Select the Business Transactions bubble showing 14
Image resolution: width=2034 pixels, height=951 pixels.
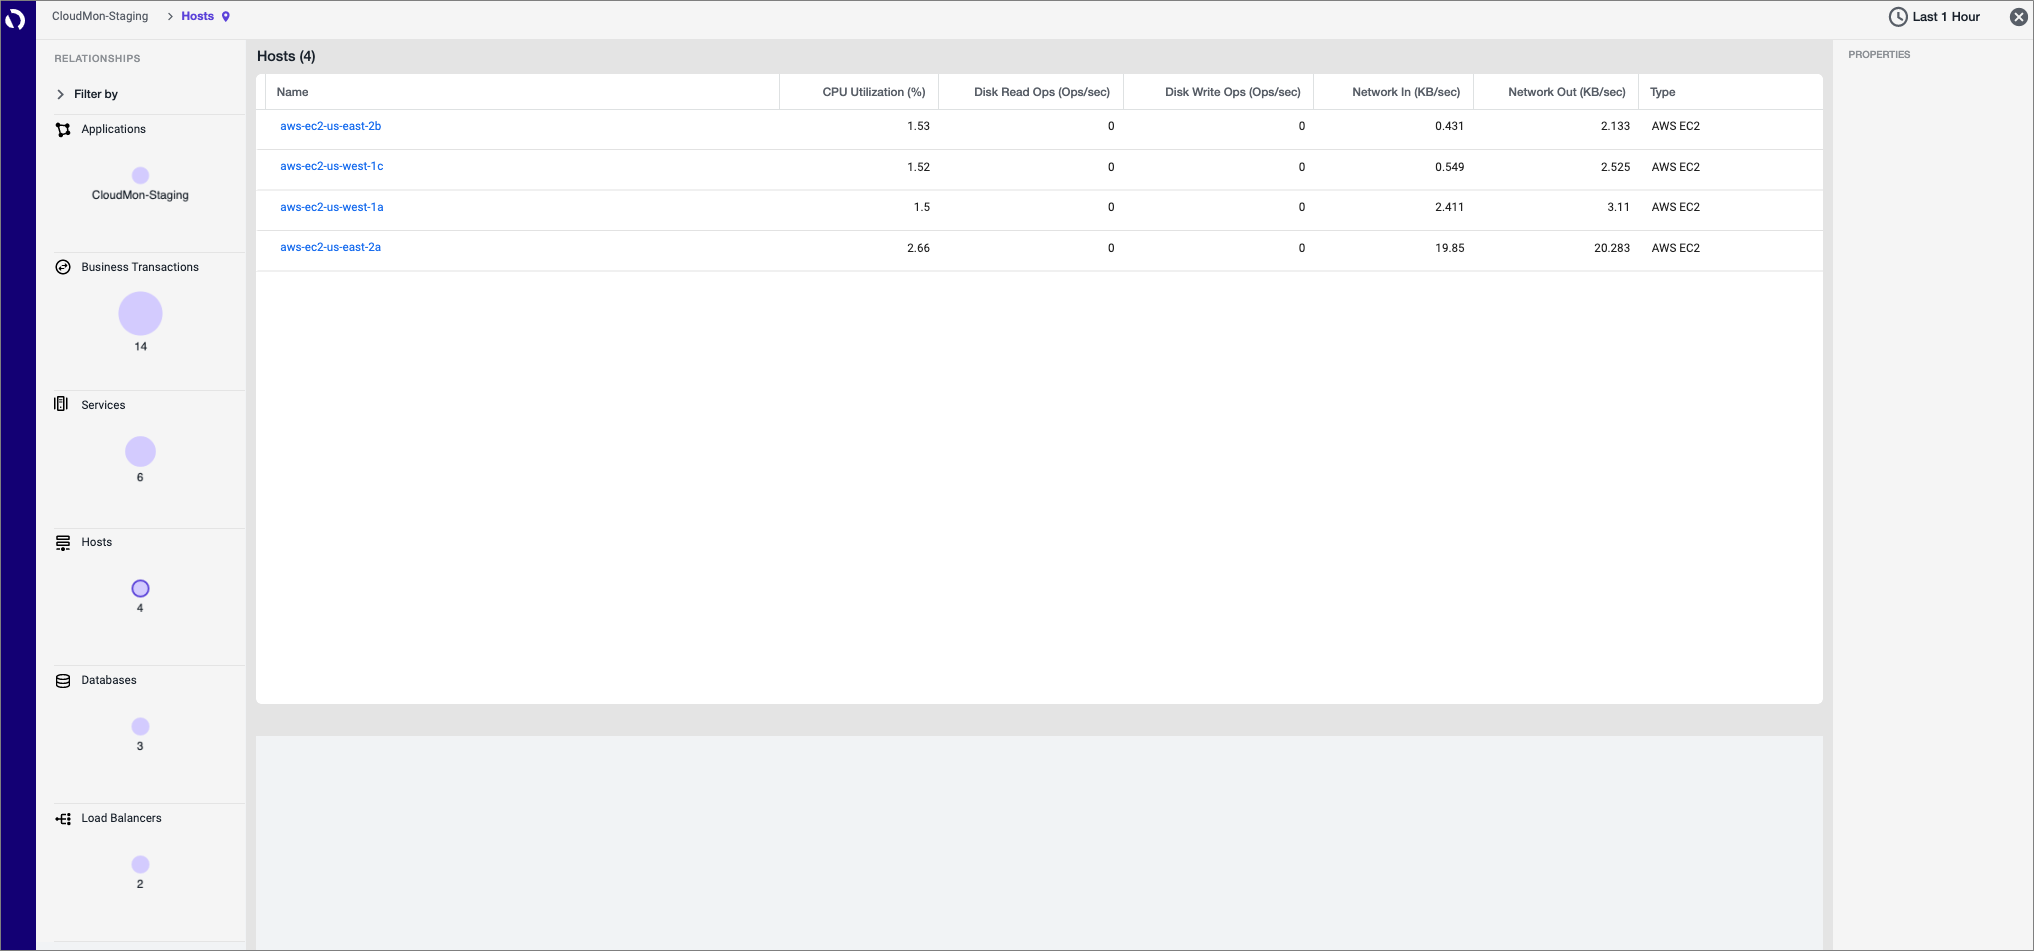[x=140, y=314]
